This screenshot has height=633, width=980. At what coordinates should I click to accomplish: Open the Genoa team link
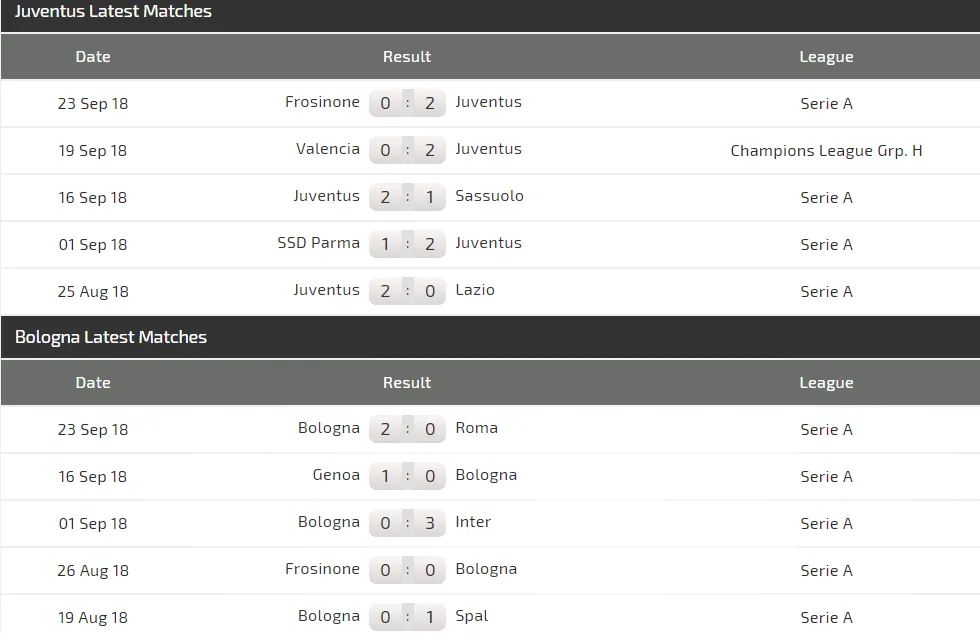click(x=336, y=475)
